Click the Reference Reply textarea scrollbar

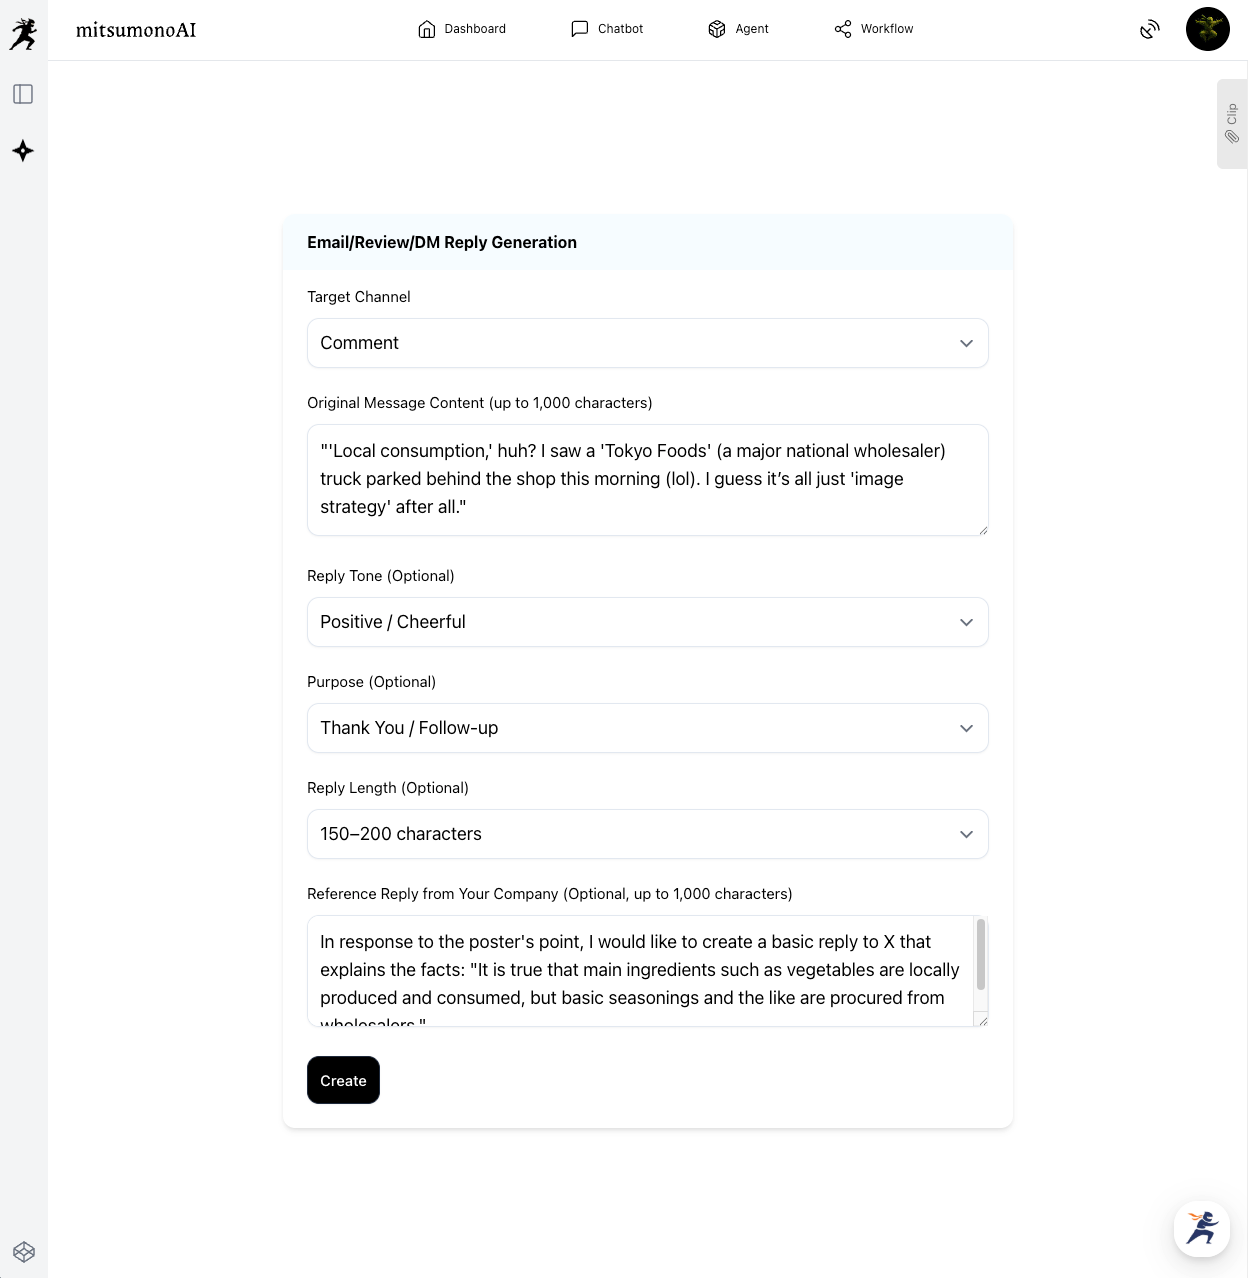pyautogui.click(x=981, y=955)
